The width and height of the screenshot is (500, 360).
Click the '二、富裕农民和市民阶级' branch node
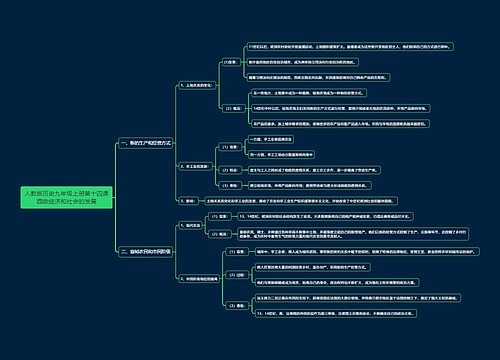click(x=146, y=251)
